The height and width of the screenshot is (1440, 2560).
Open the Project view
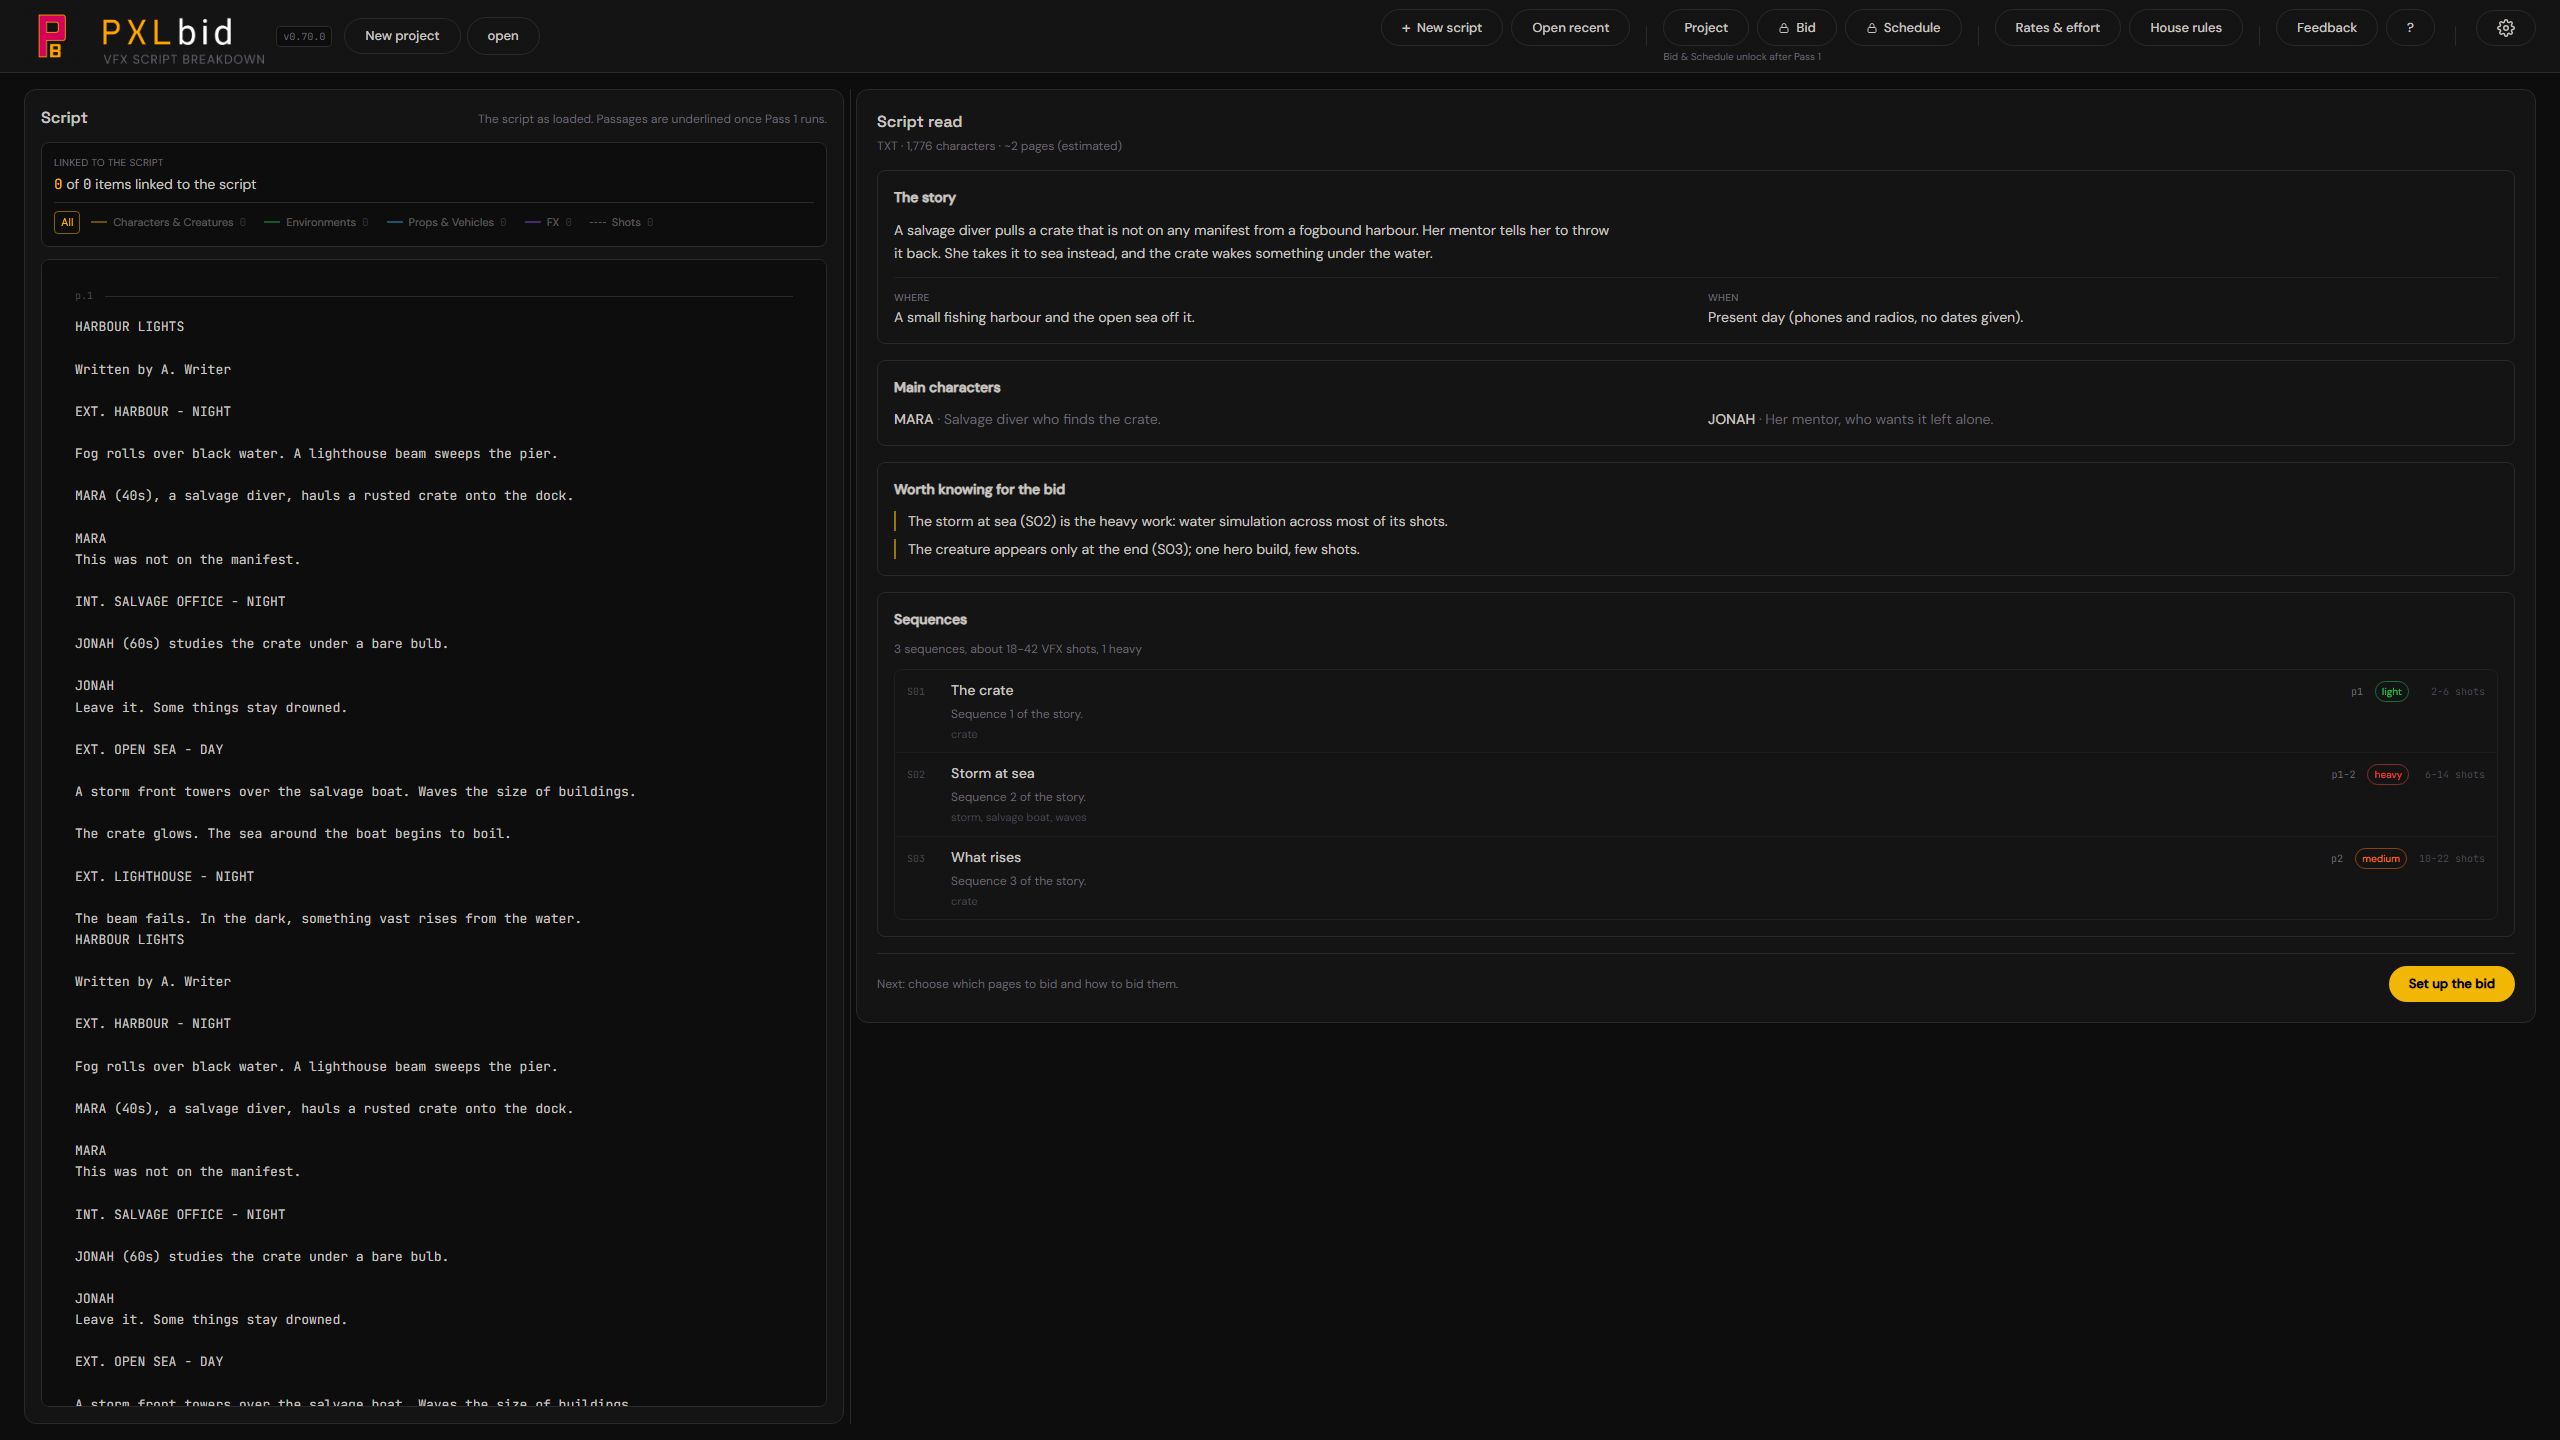tap(1705, 28)
